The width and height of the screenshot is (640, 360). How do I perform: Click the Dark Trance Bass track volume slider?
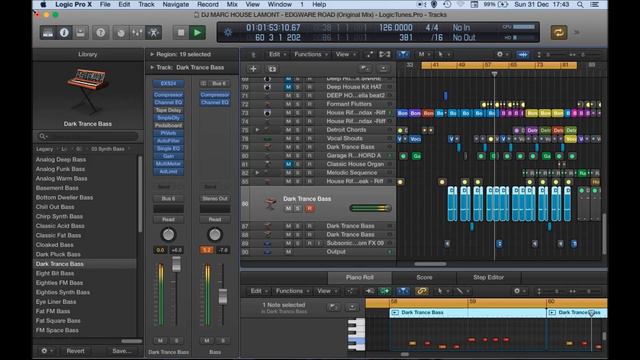(370, 208)
